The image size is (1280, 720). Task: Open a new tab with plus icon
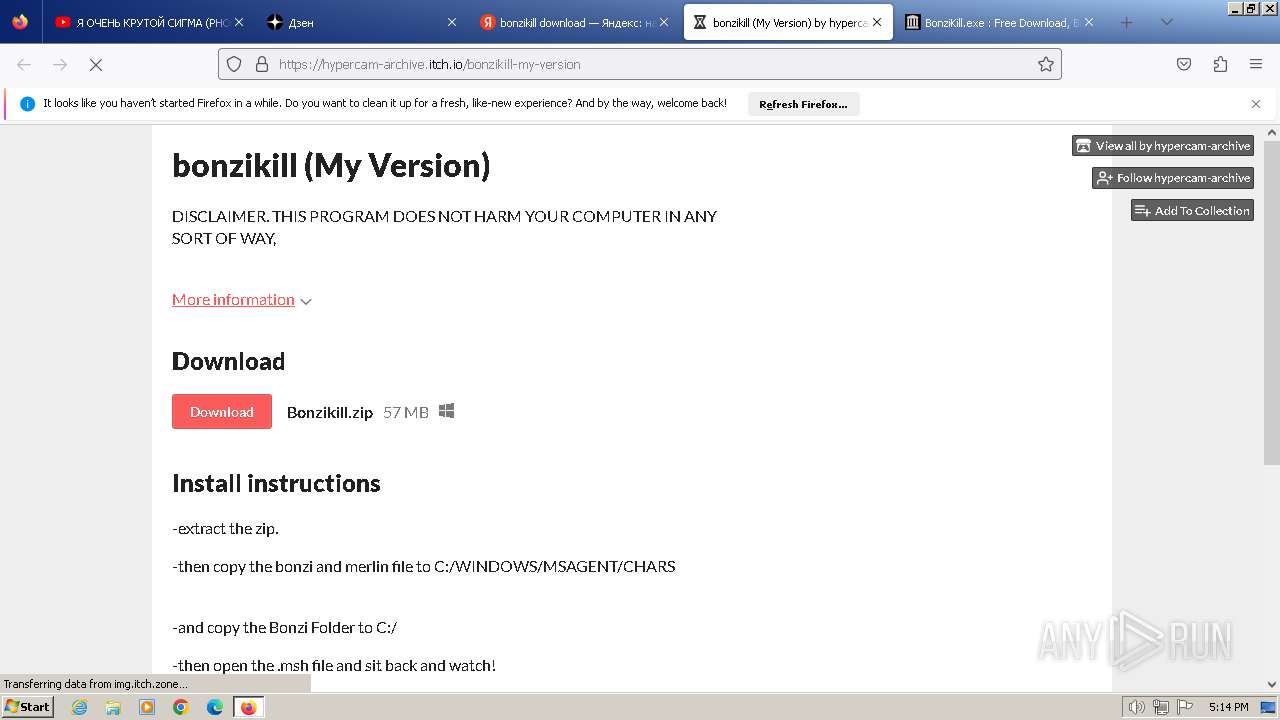pos(1126,22)
